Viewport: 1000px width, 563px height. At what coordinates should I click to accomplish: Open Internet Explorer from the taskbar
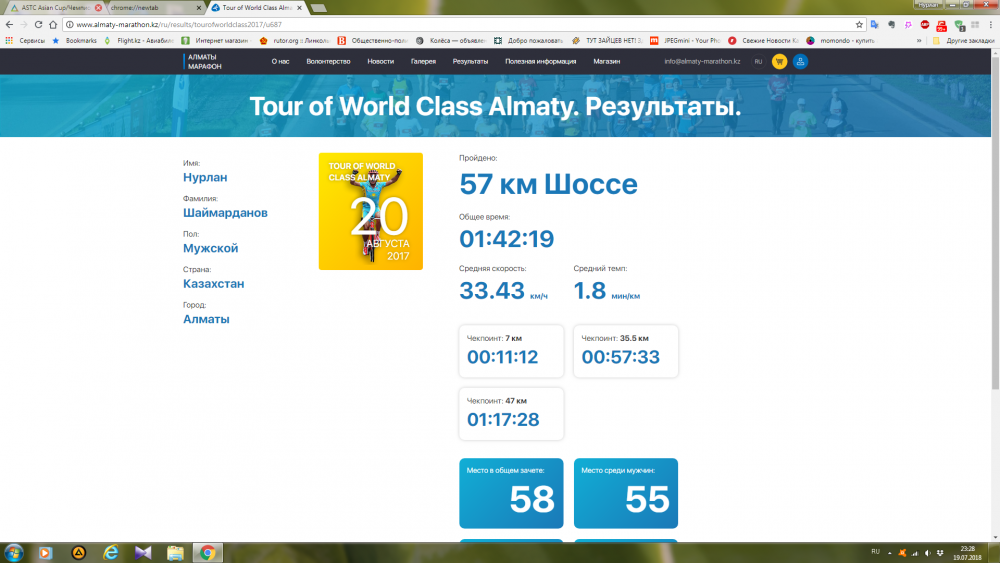point(111,552)
